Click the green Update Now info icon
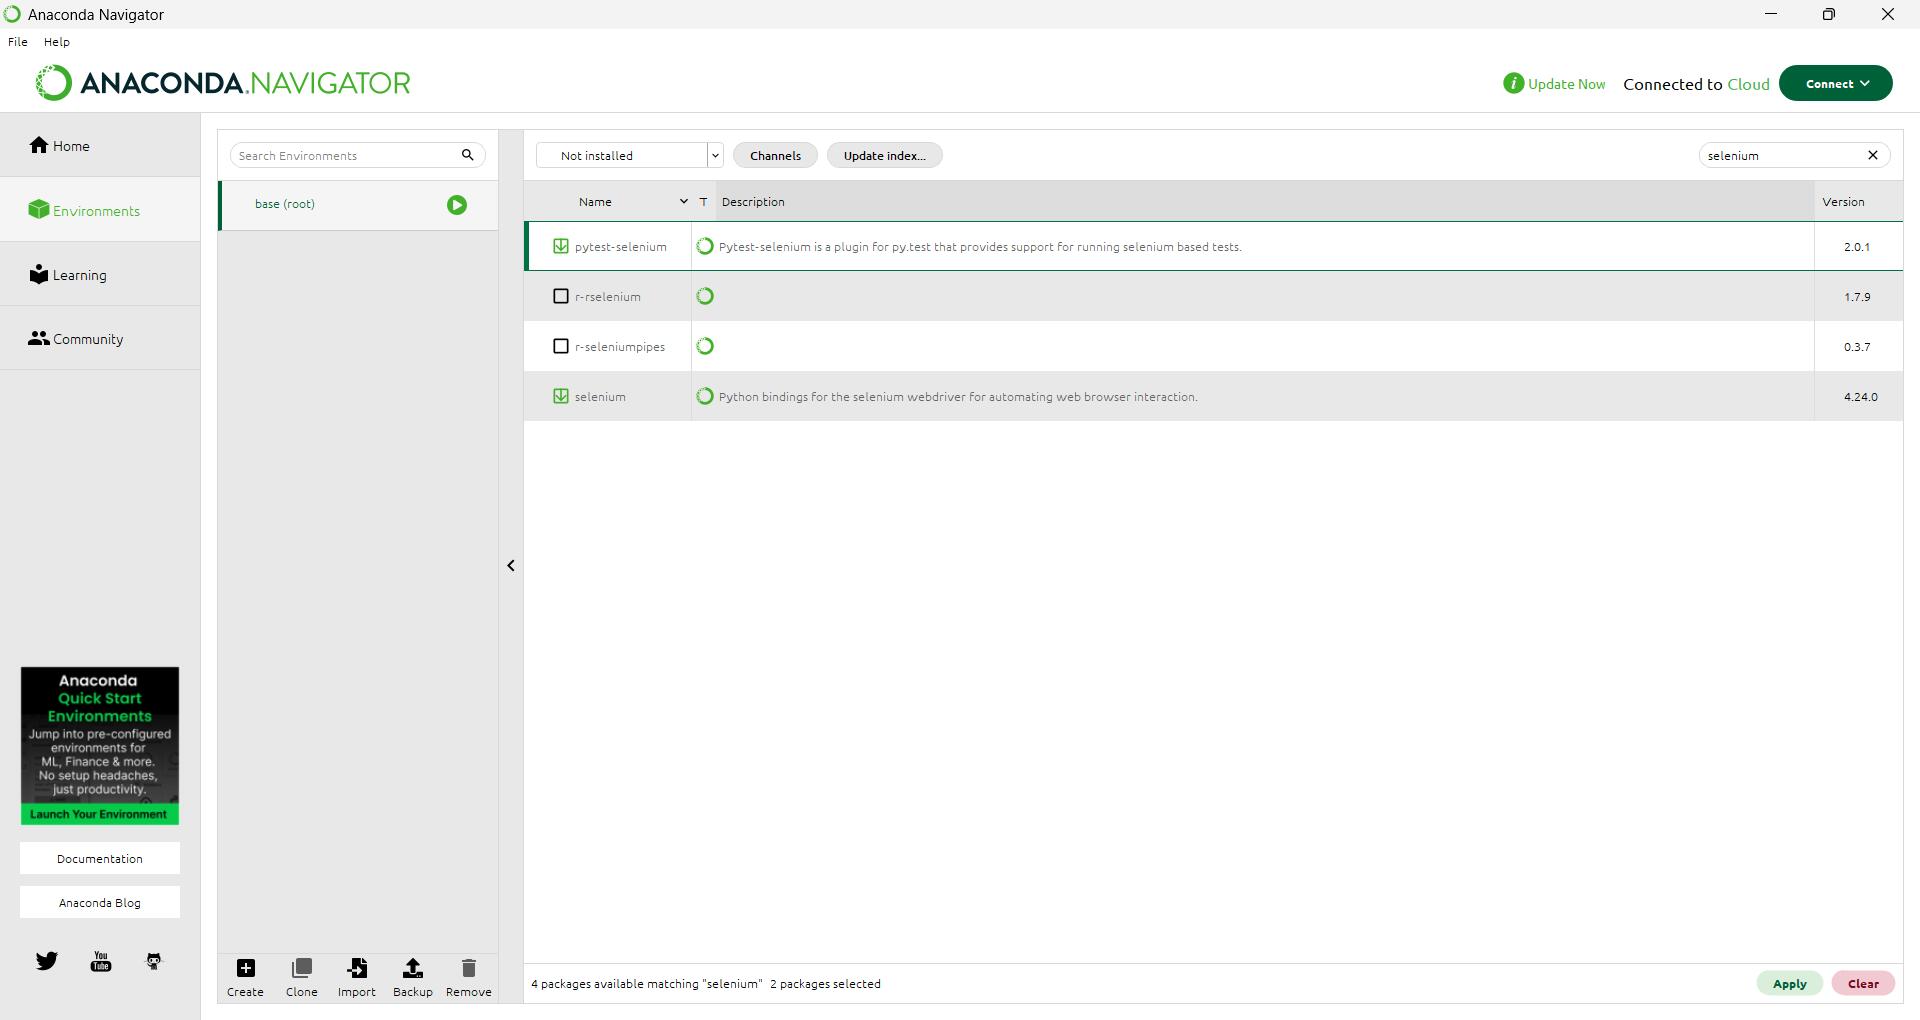 tap(1513, 83)
